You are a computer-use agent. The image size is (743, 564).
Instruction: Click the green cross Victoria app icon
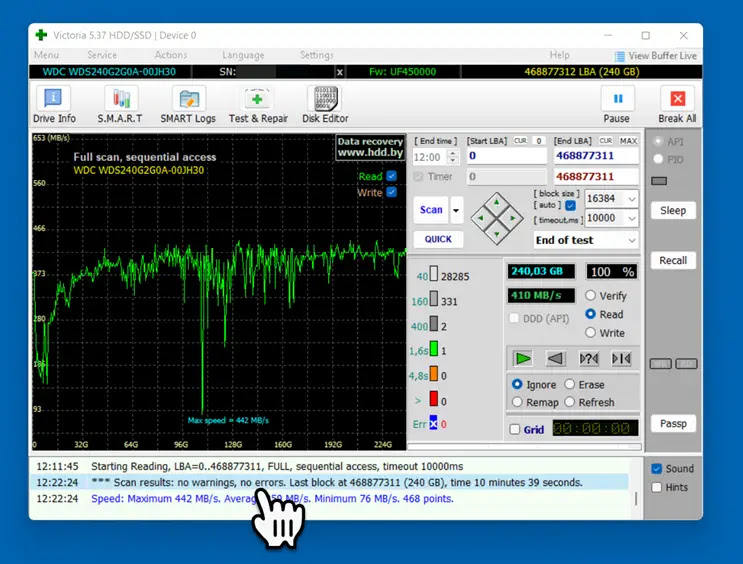(x=41, y=35)
